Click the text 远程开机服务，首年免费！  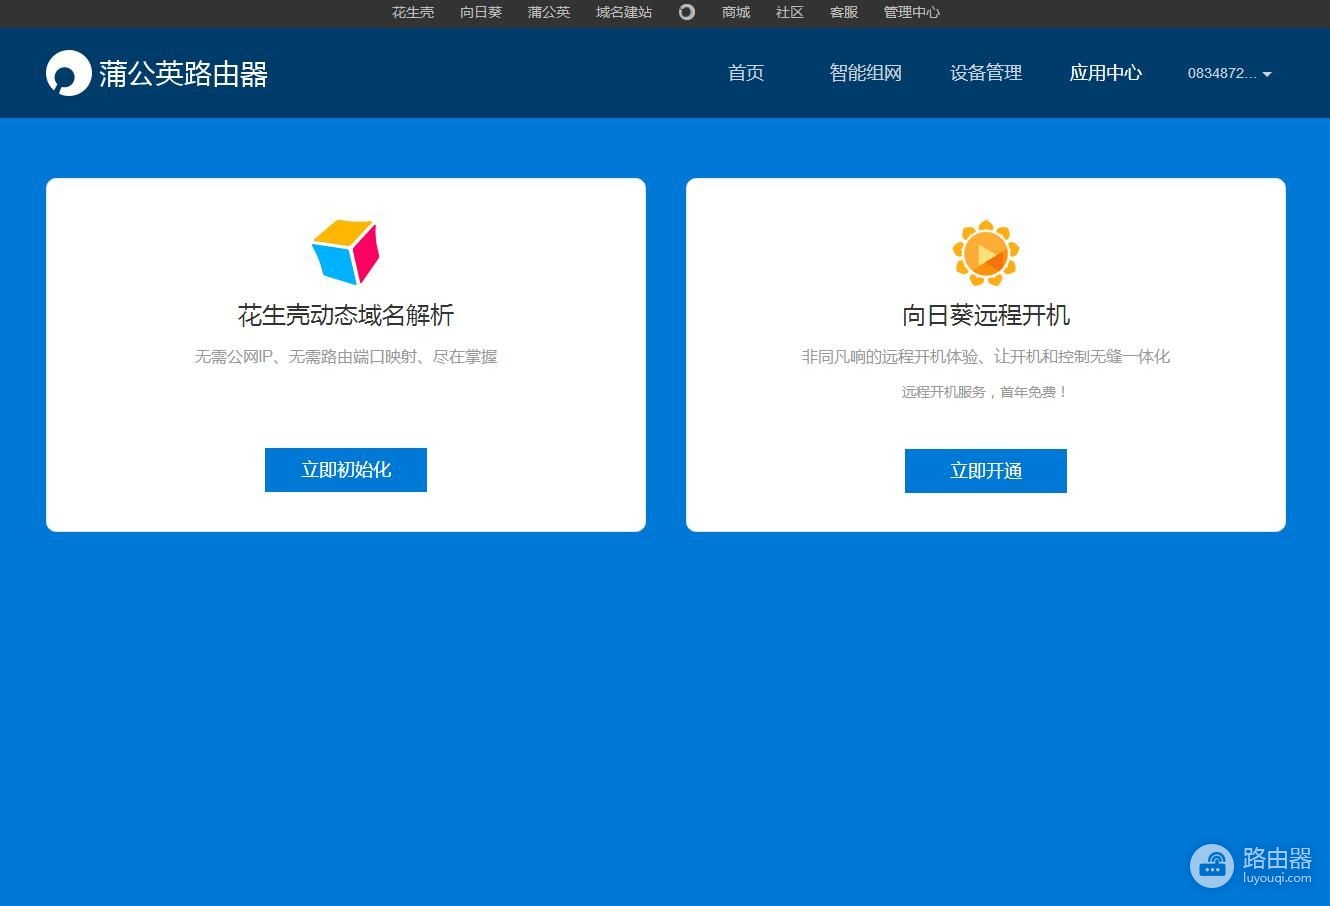[986, 392]
